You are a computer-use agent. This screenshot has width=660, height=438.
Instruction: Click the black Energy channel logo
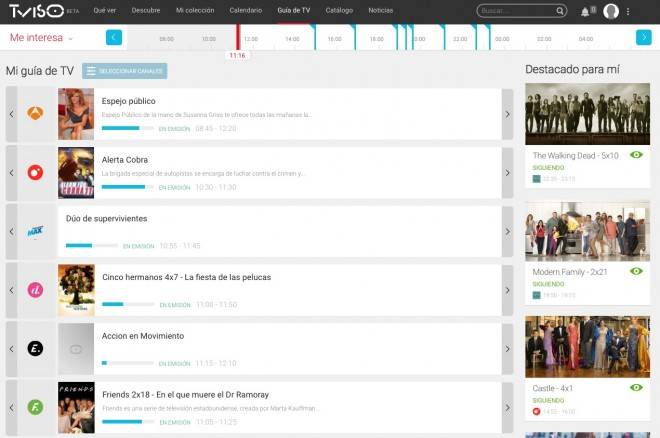[x=35, y=348]
